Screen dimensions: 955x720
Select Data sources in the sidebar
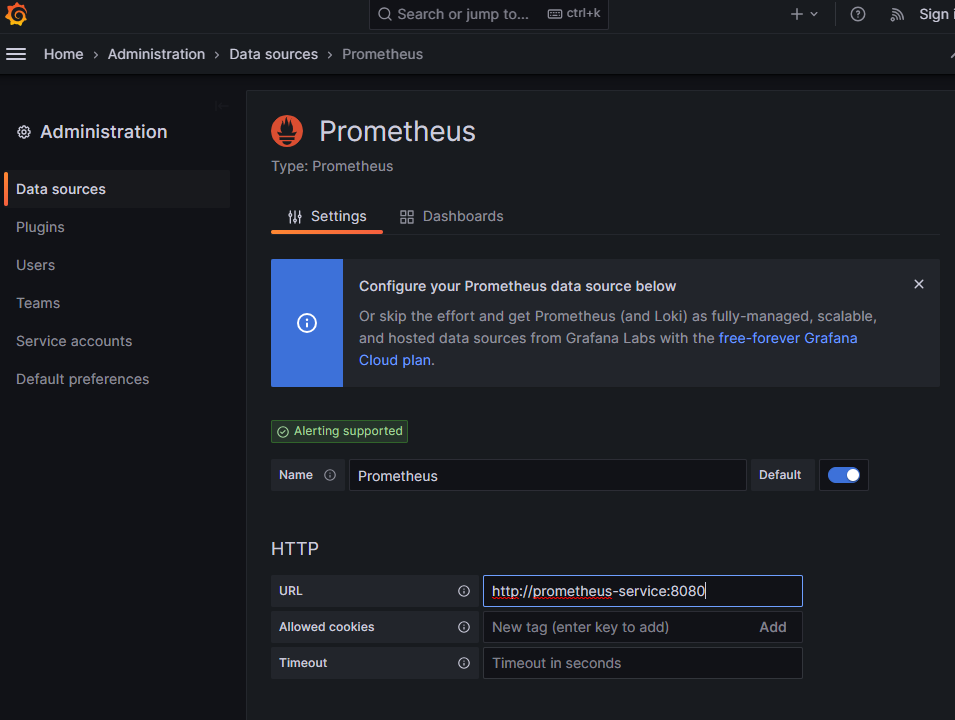click(117, 189)
